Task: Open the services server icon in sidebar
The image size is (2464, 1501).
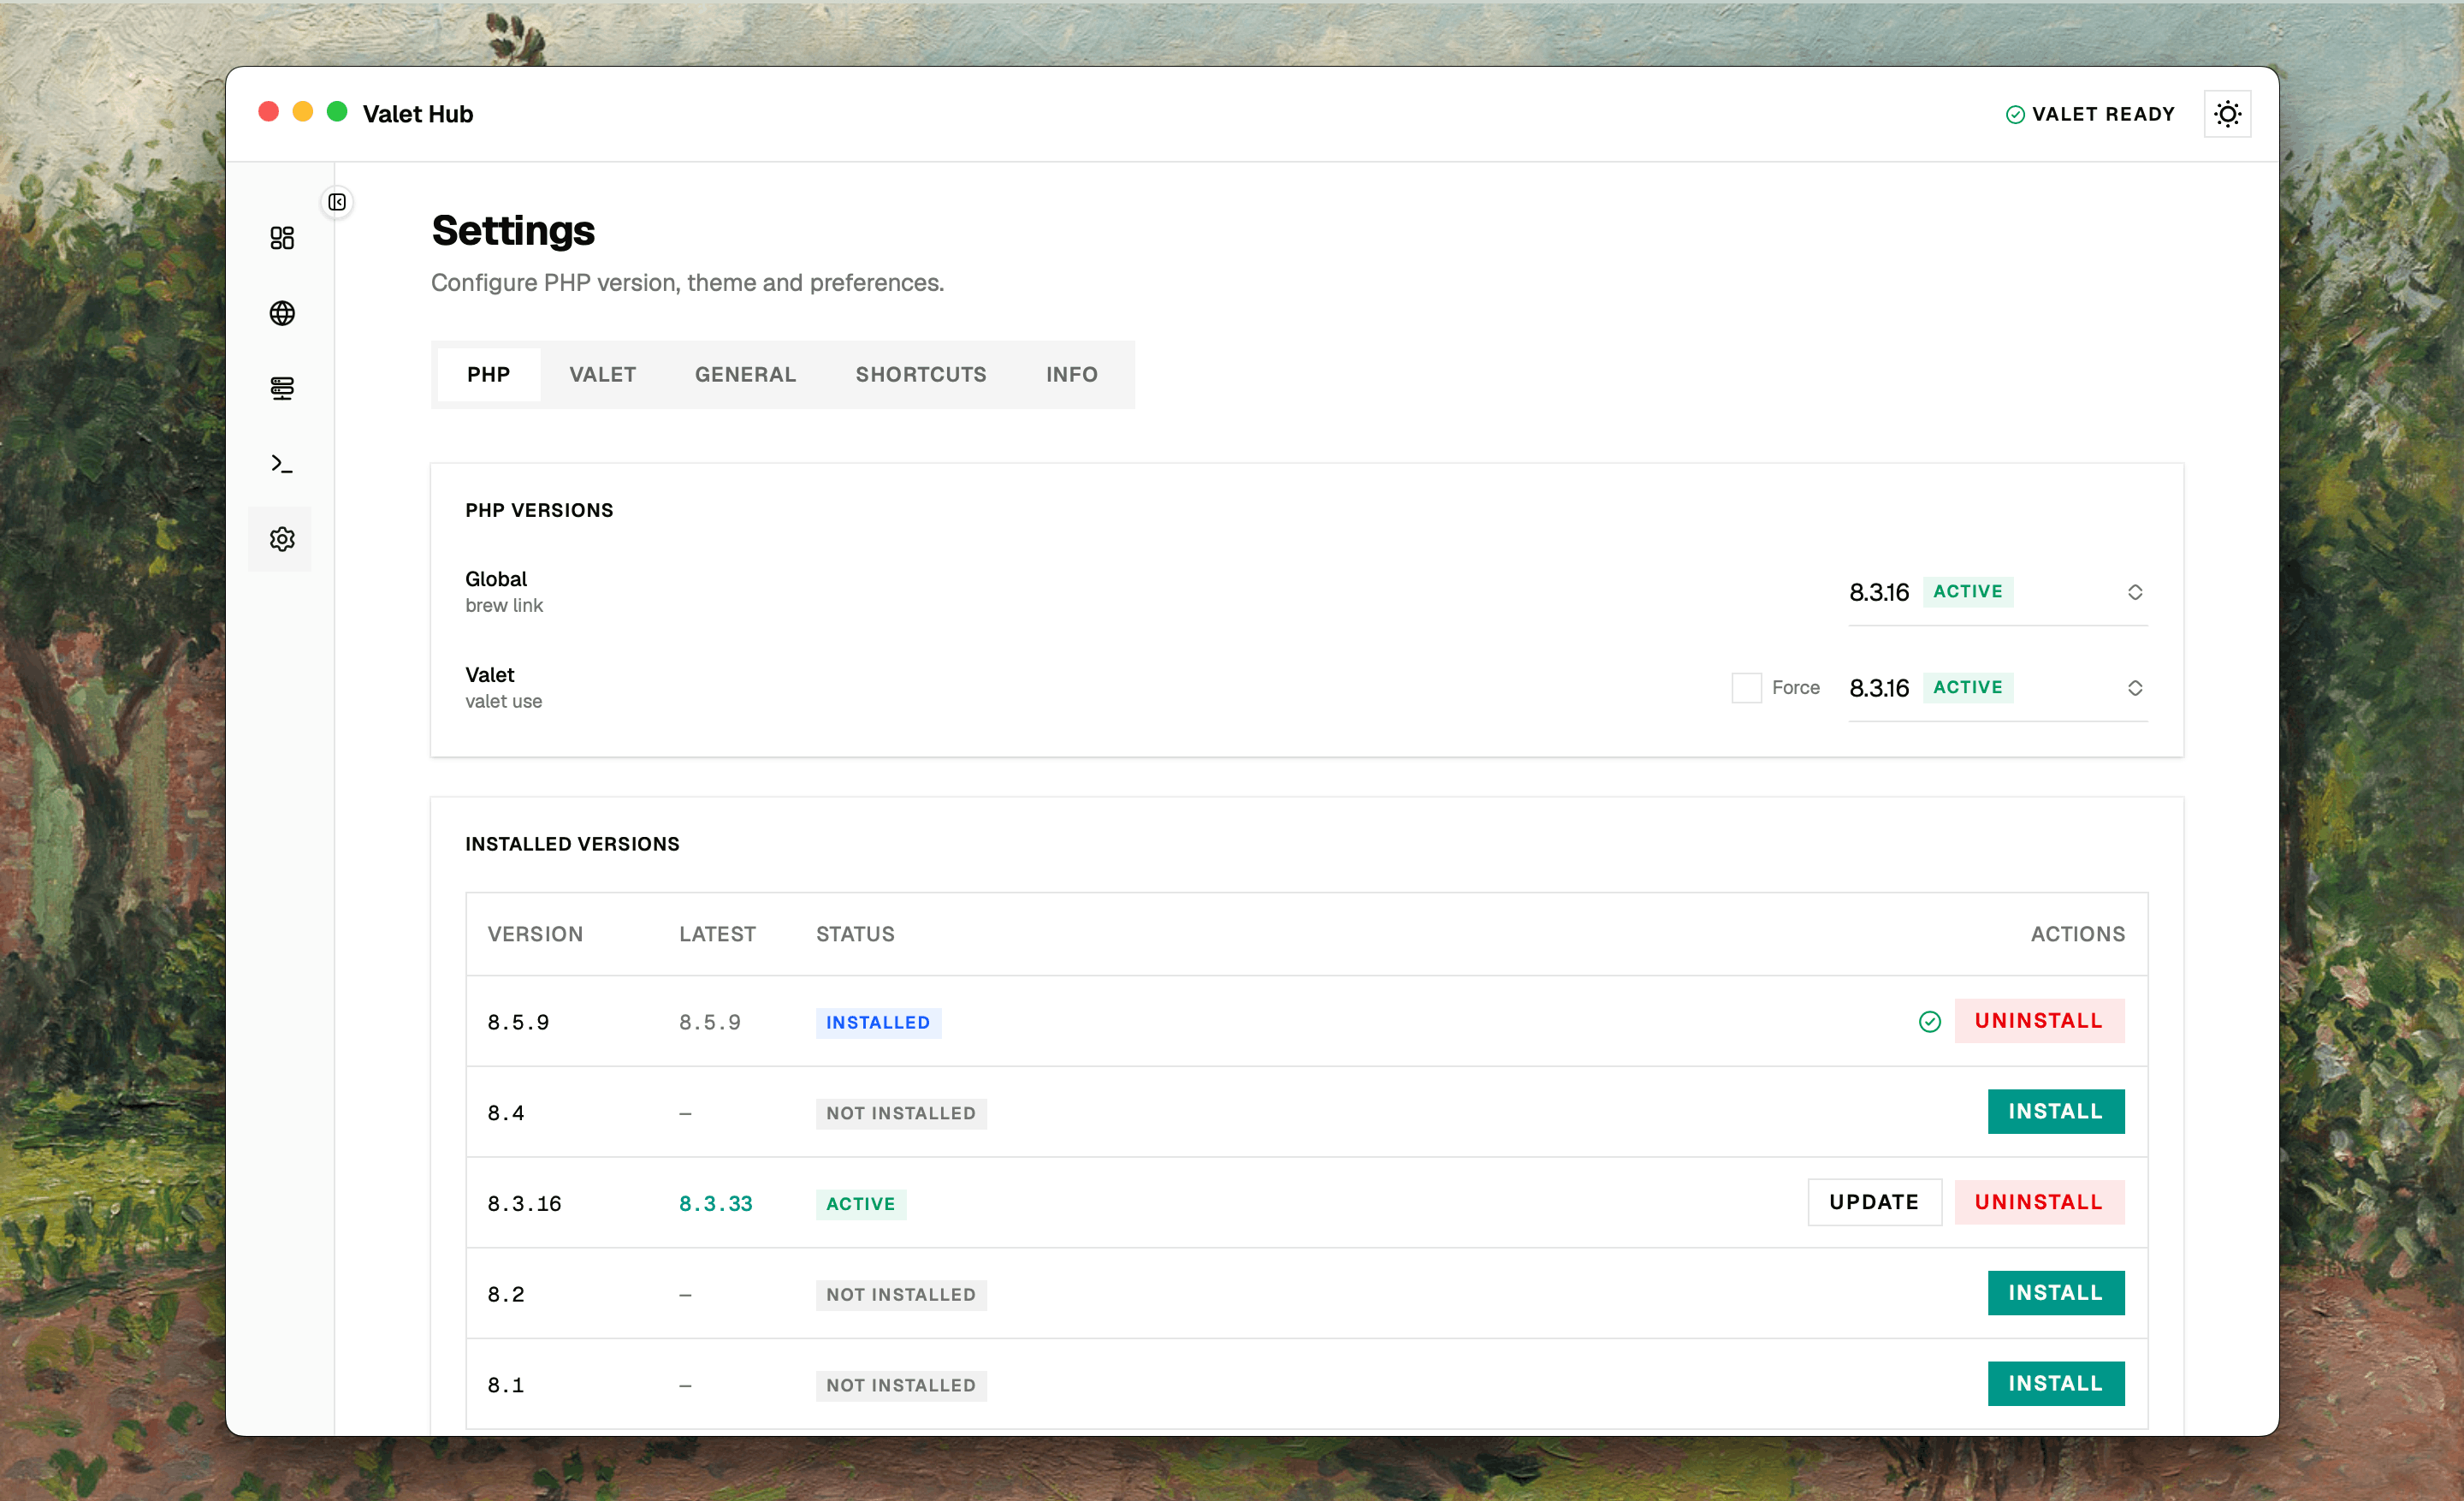Action: [282, 388]
